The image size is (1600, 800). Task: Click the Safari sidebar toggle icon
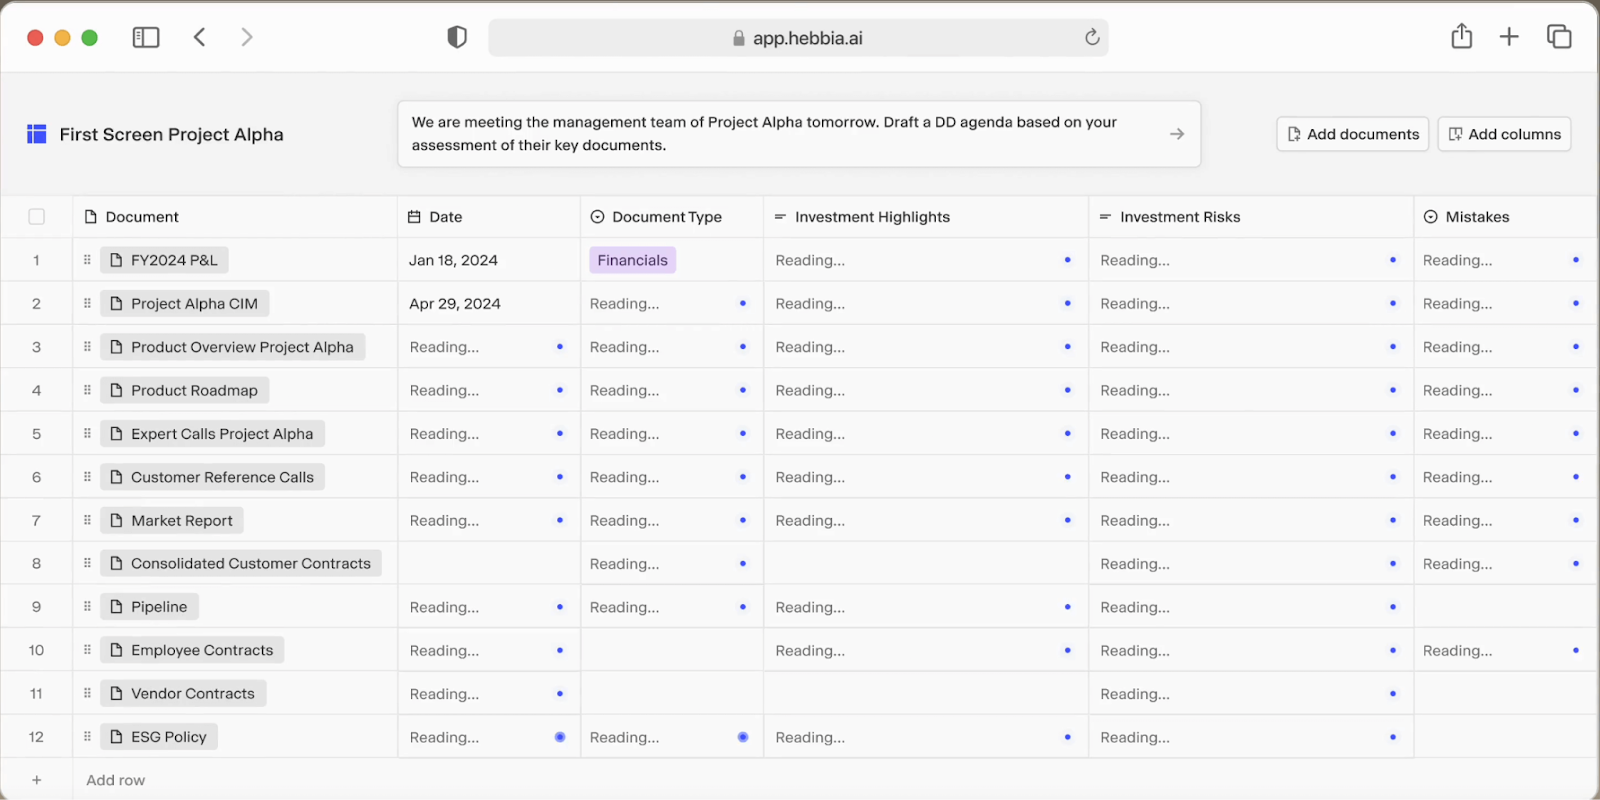coord(146,38)
